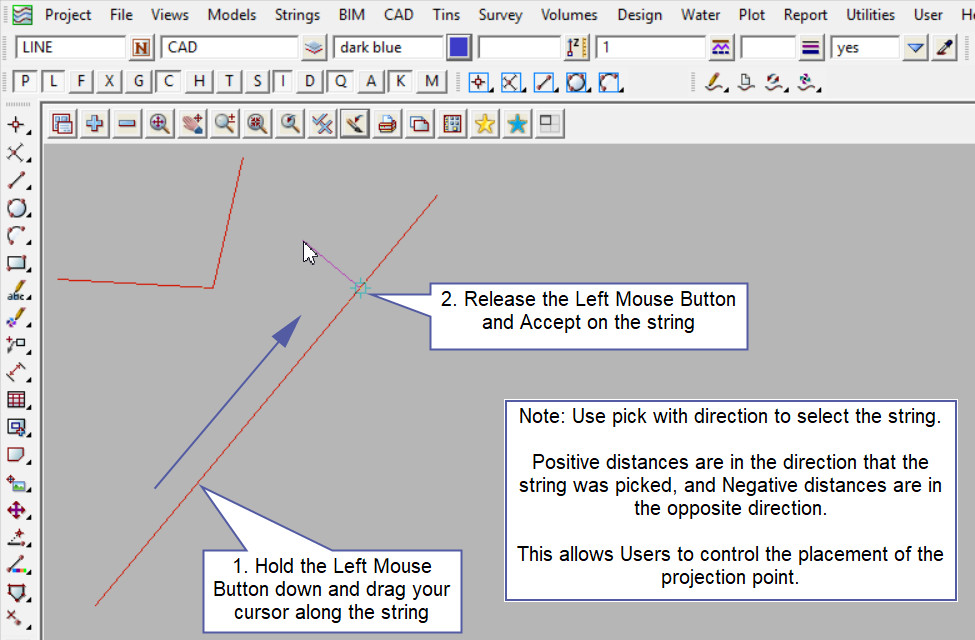Toggle the F snap button
Screen dimensions: 975x640
click(81, 81)
